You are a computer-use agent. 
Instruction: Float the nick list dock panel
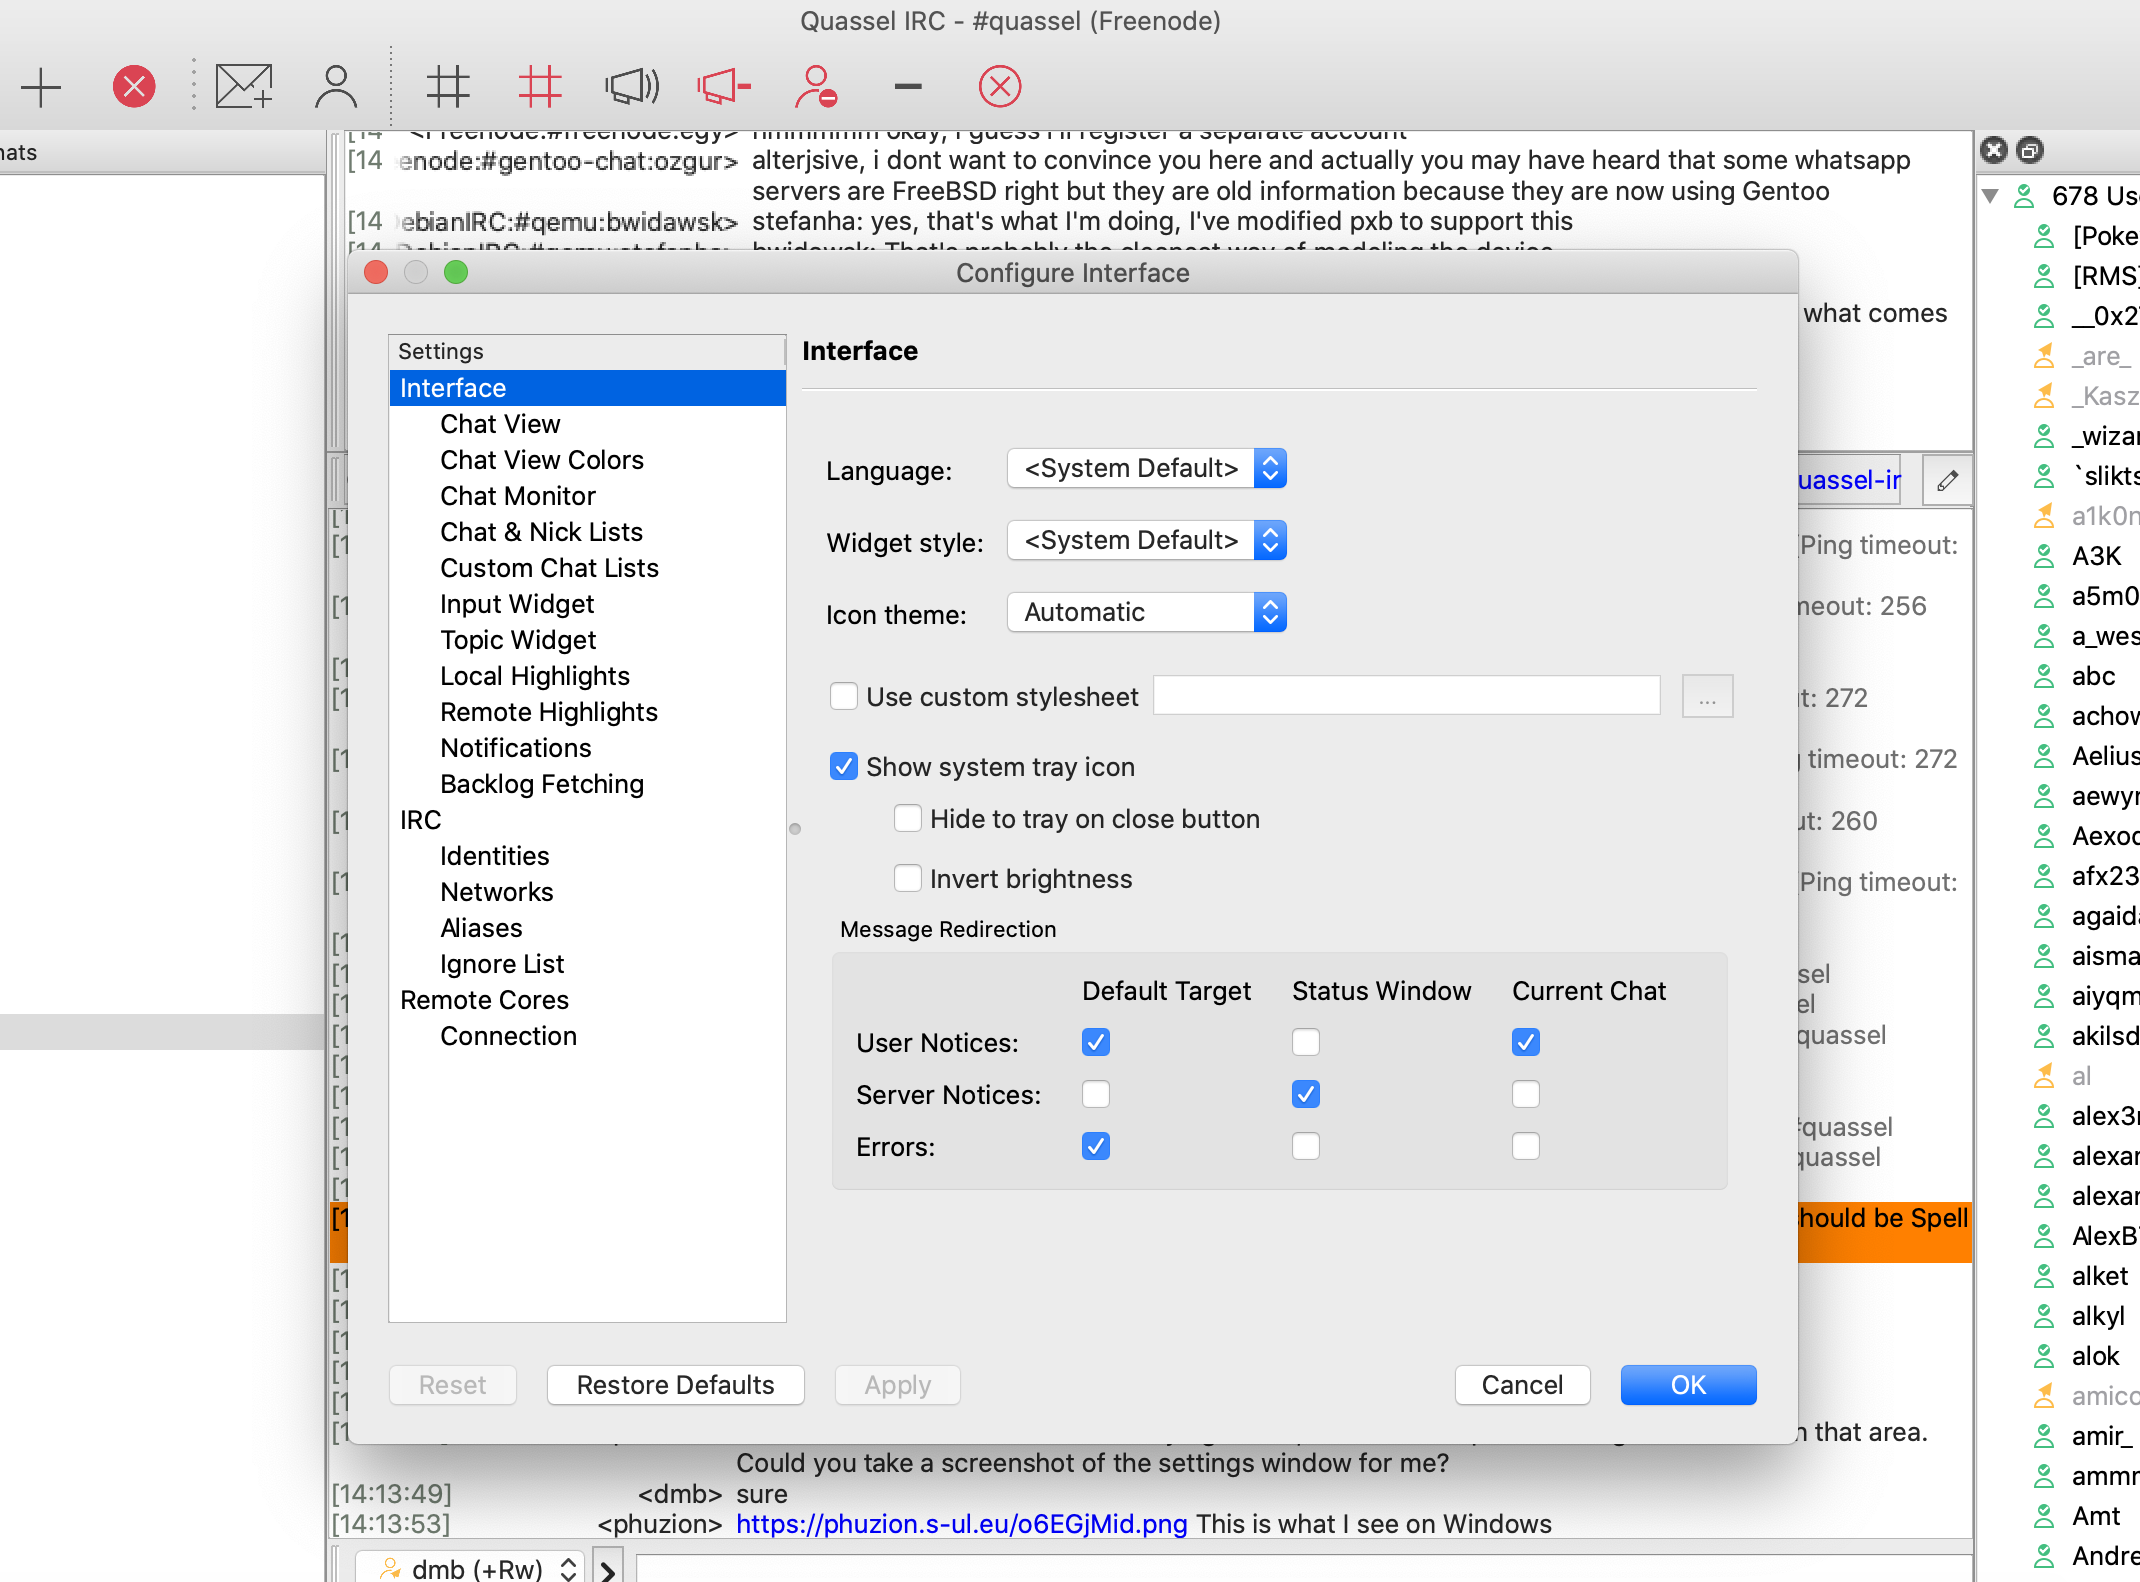[2030, 150]
